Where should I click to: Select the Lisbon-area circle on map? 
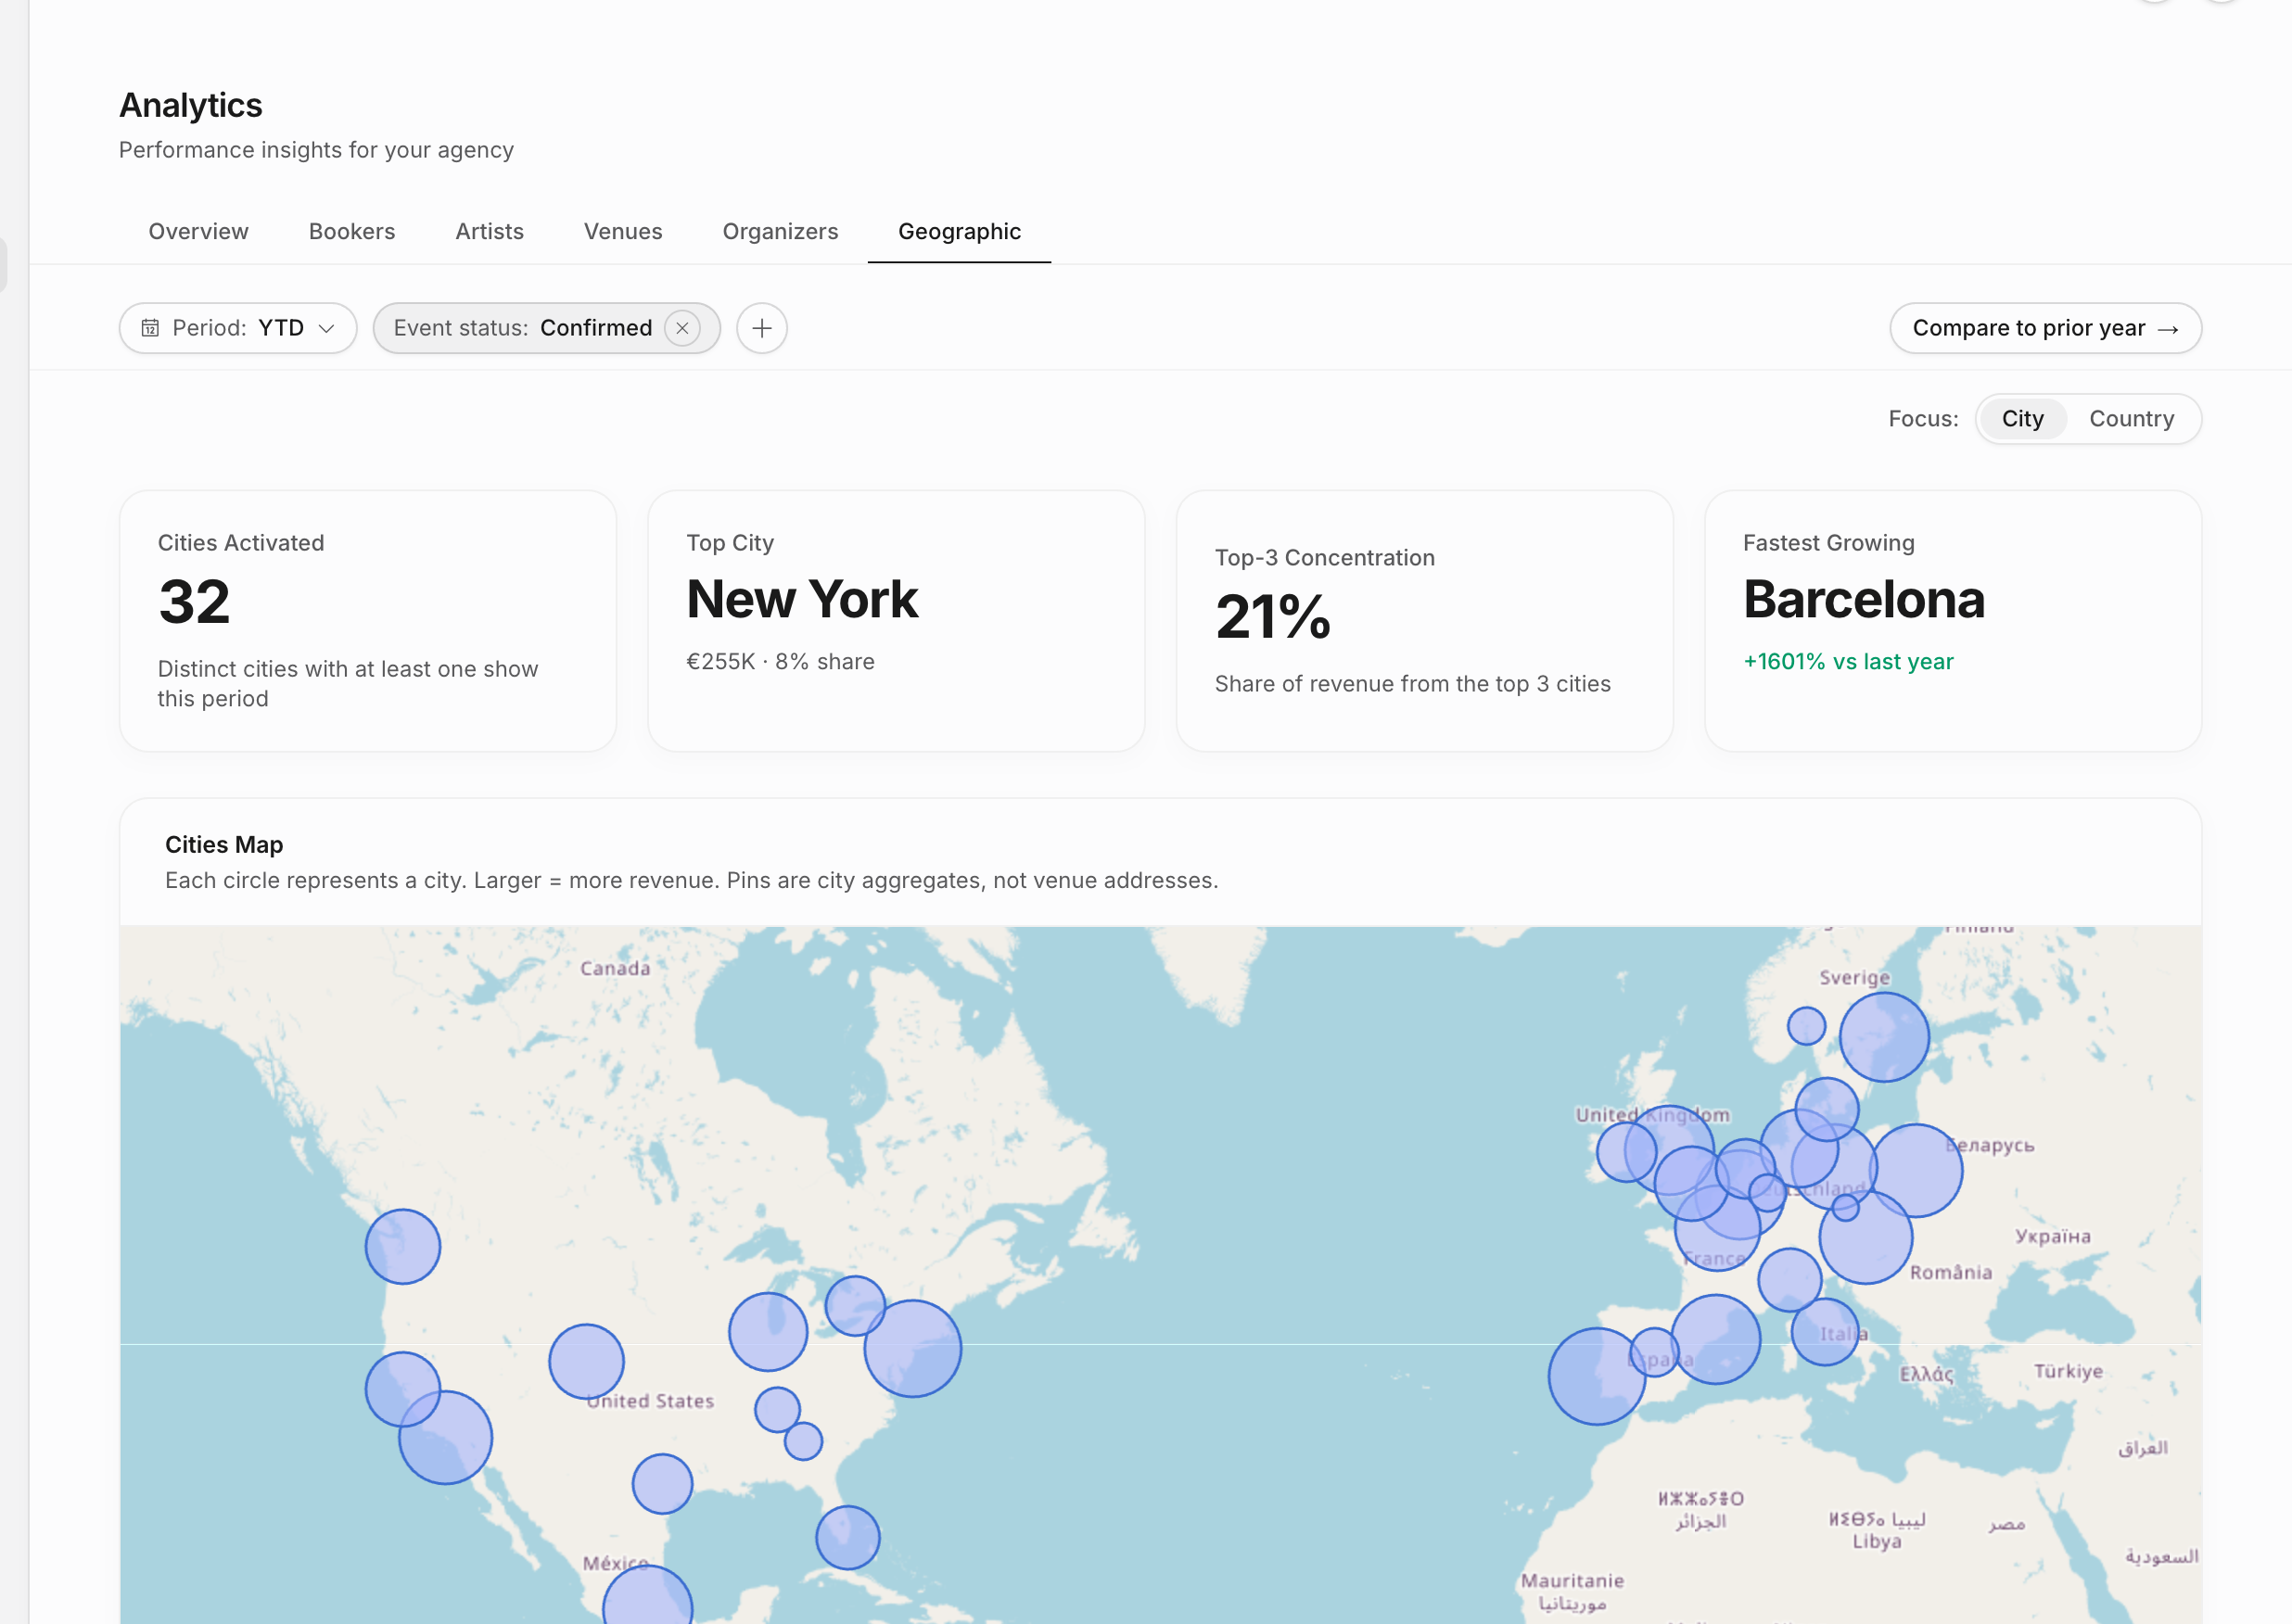coord(1597,1376)
